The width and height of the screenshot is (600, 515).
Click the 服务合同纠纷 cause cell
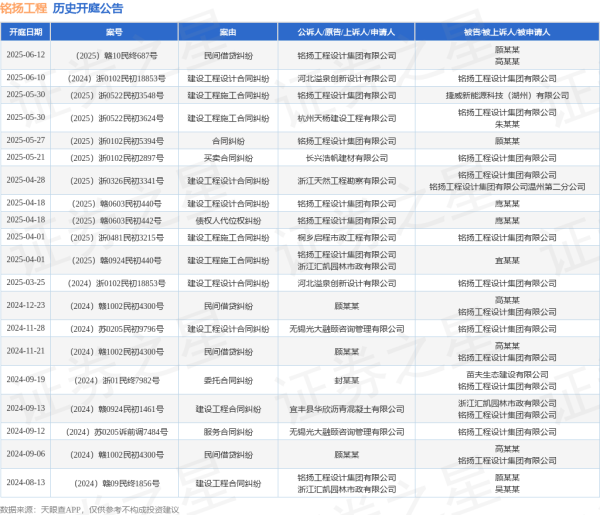(x=228, y=432)
